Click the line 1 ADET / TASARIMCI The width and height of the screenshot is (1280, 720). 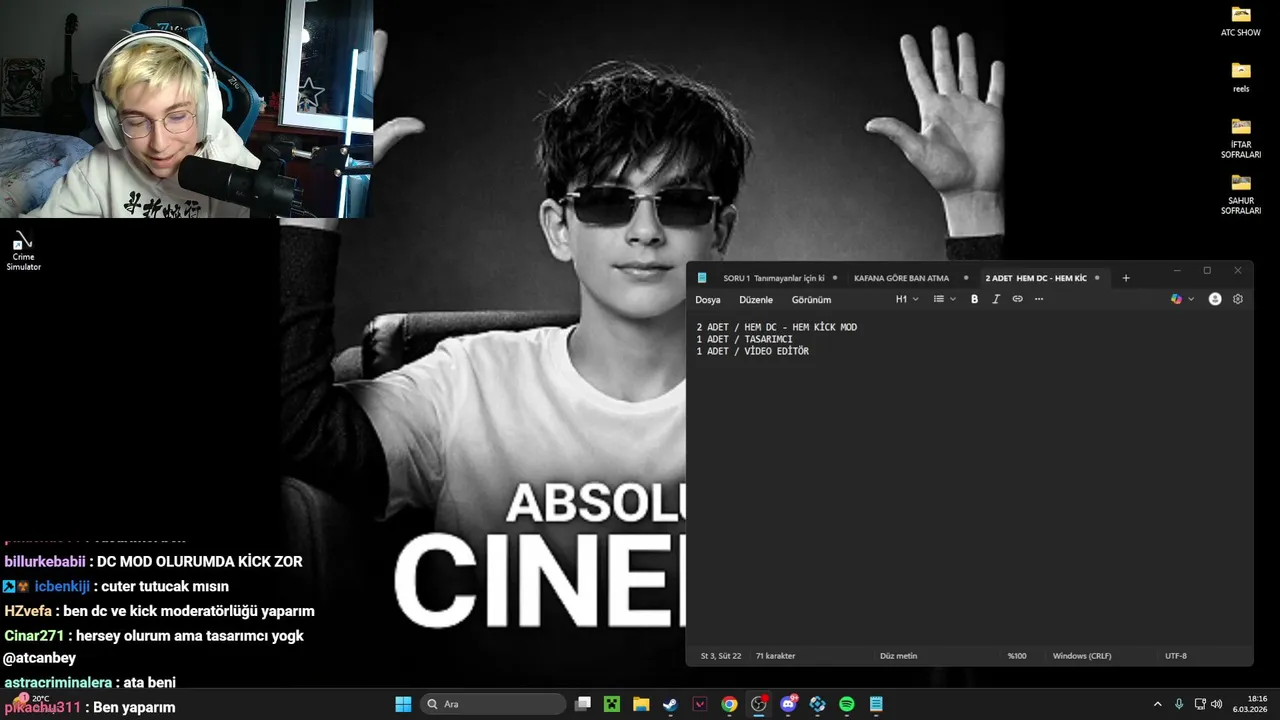tap(745, 339)
